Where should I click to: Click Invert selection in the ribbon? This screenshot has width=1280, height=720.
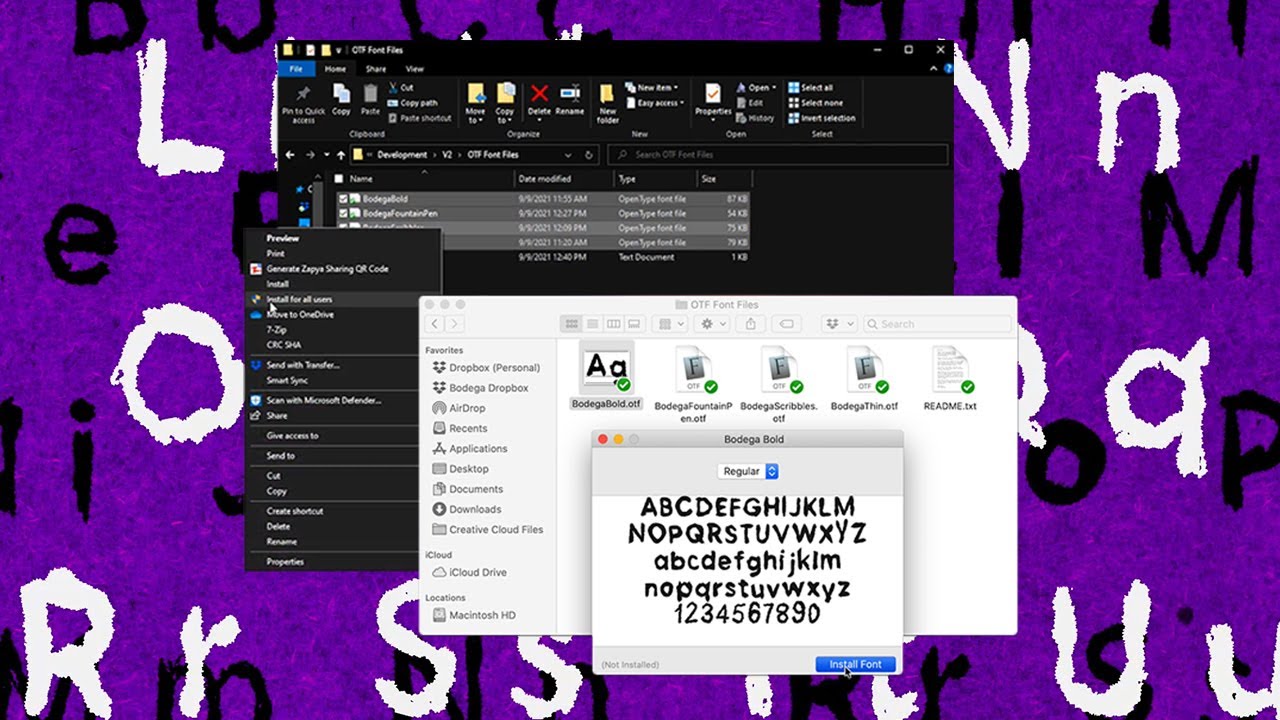pos(822,118)
